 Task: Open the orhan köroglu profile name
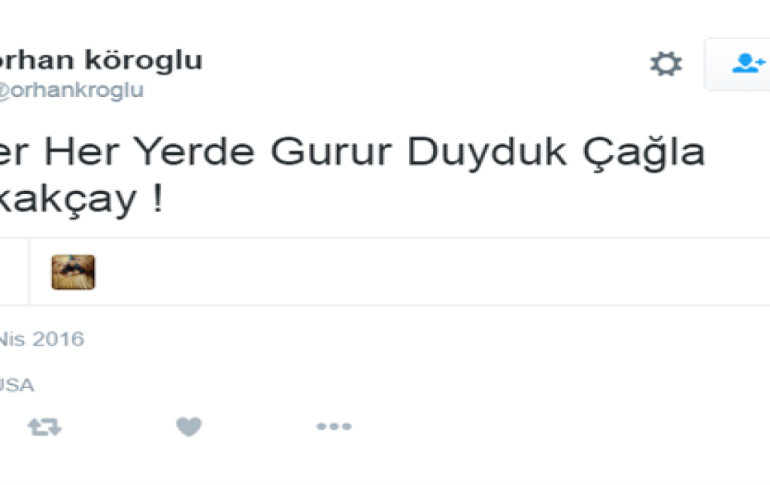(100, 60)
